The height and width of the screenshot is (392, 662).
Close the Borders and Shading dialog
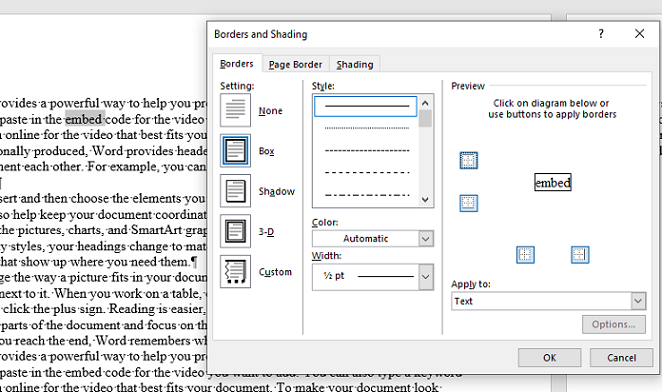click(x=639, y=34)
